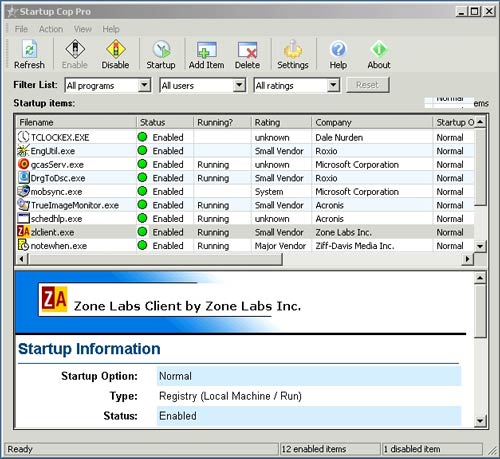The width and height of the screenshot is (500, 459).
Task: Click the Refresh toolbar icon
Action: [x=29, y=49]
